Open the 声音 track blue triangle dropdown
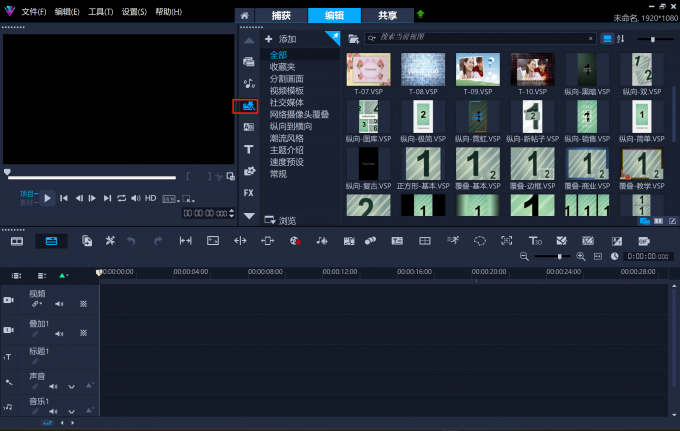 click(x=89, y=385)
